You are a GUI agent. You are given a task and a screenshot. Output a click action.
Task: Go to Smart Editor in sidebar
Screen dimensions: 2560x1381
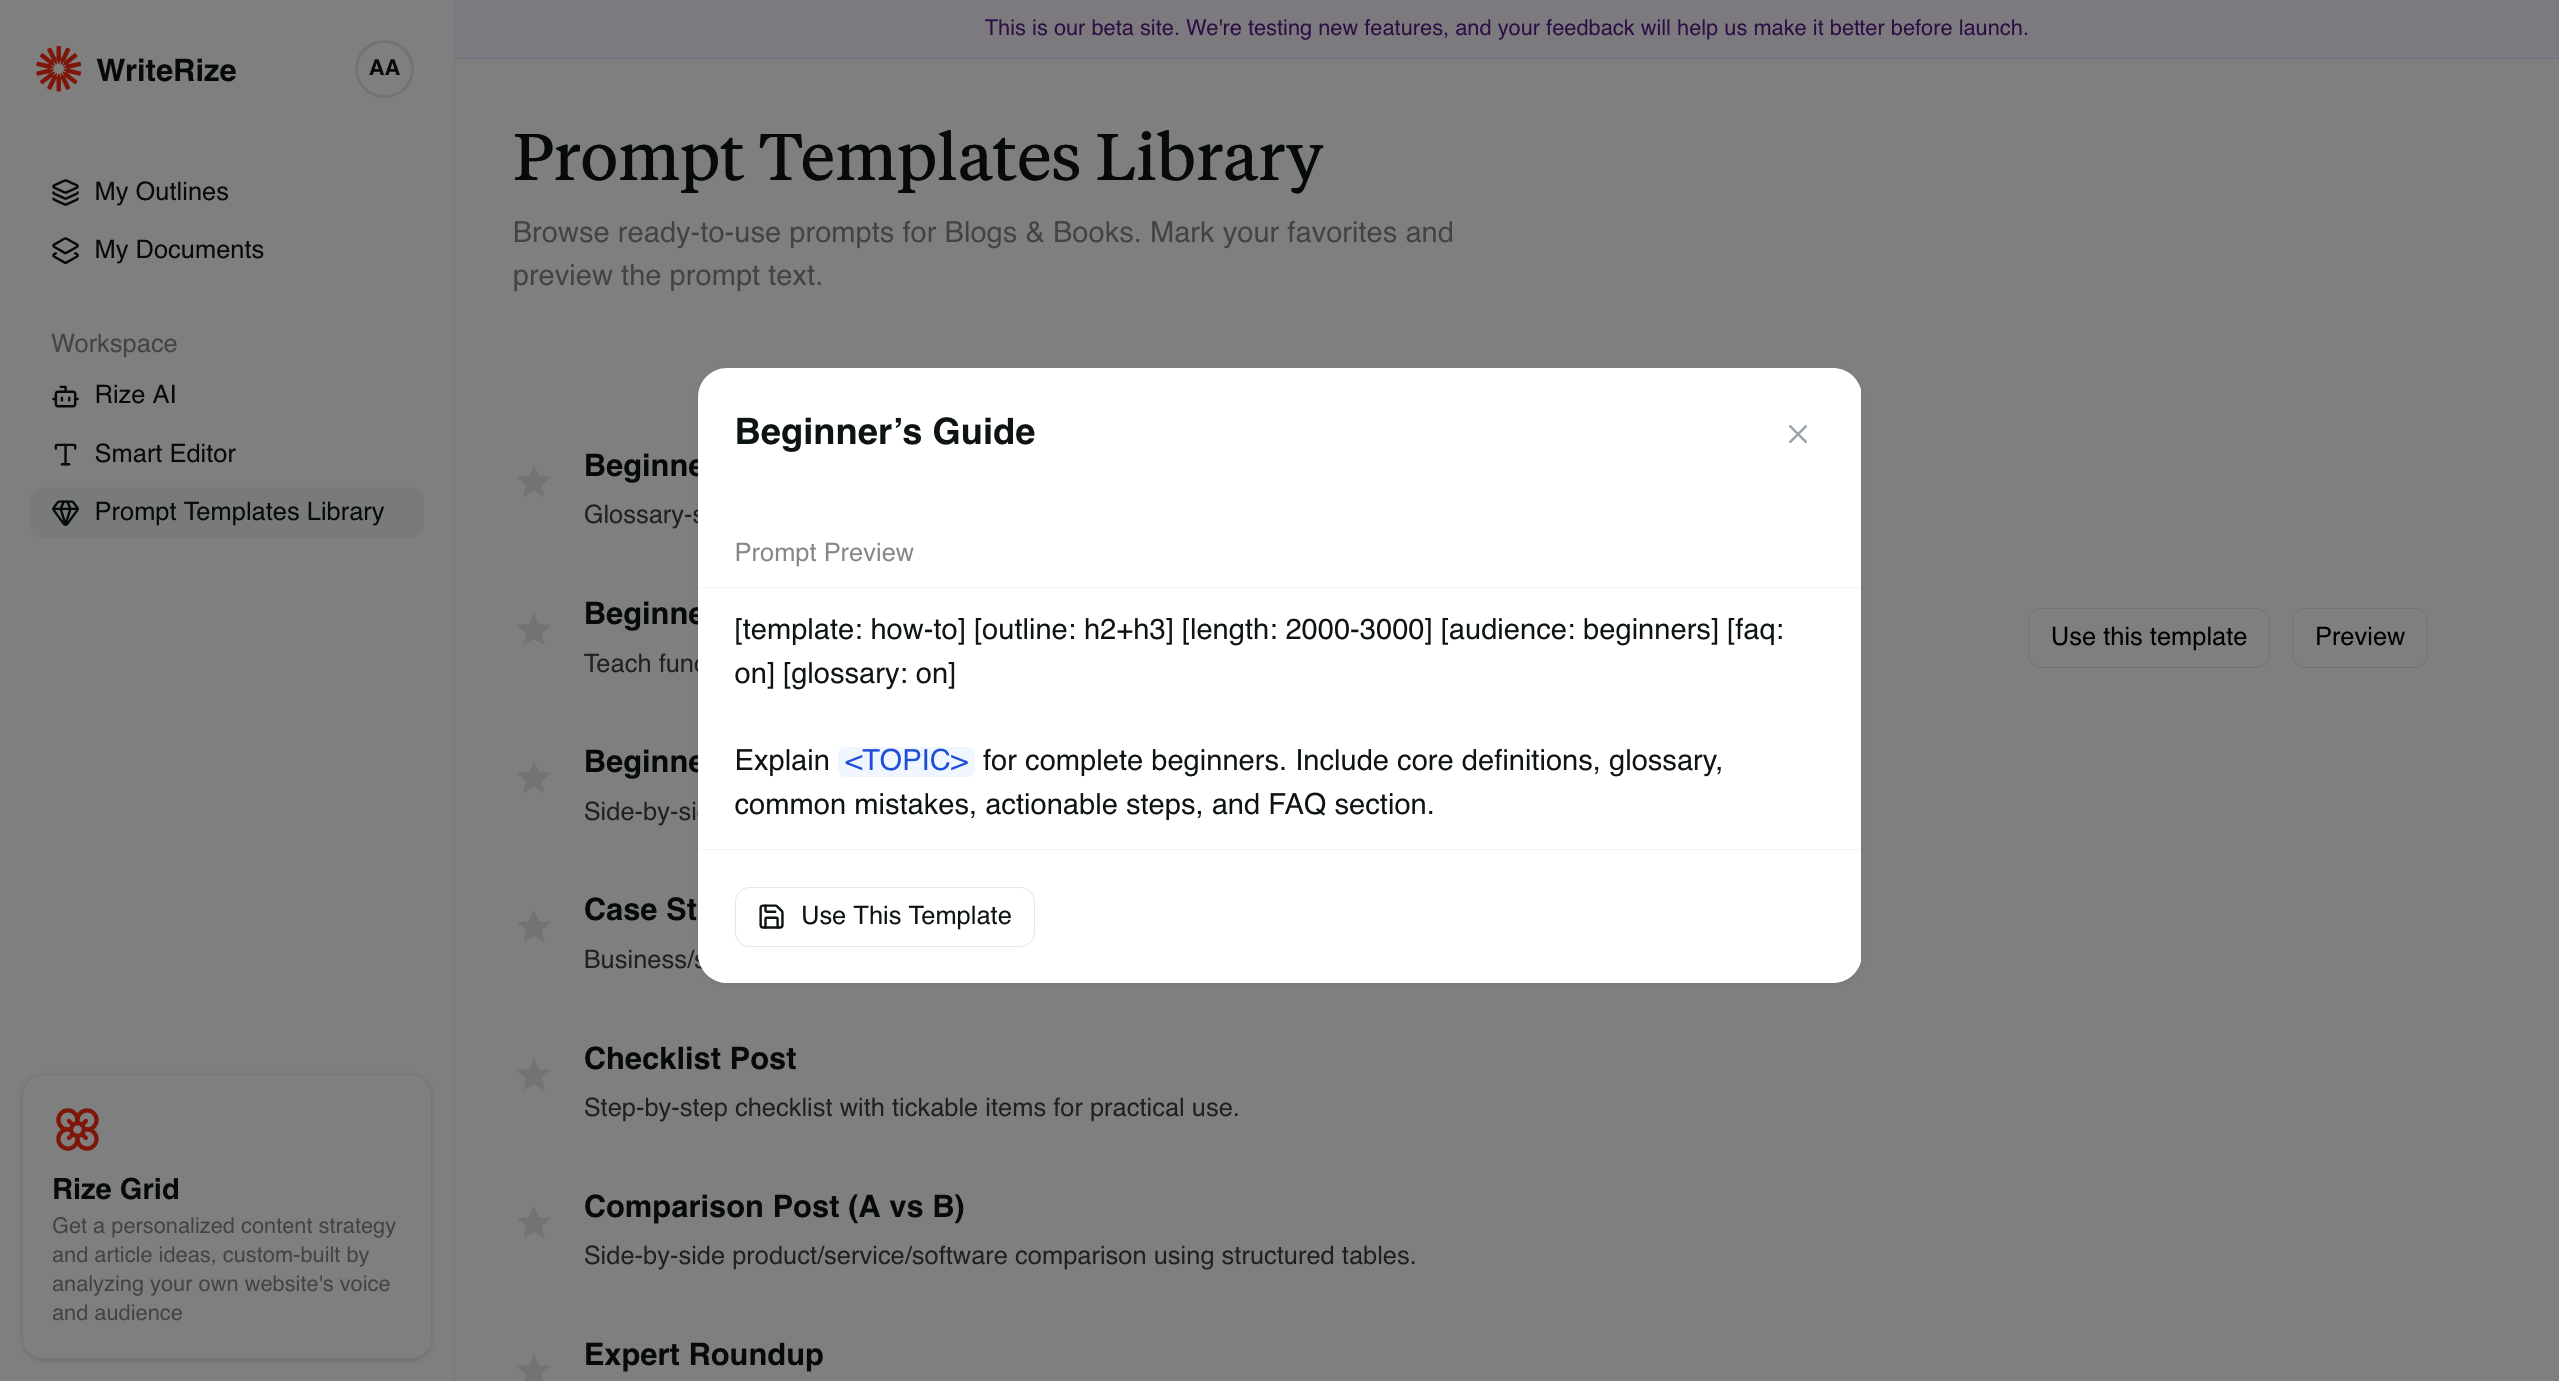pos(165,454)
